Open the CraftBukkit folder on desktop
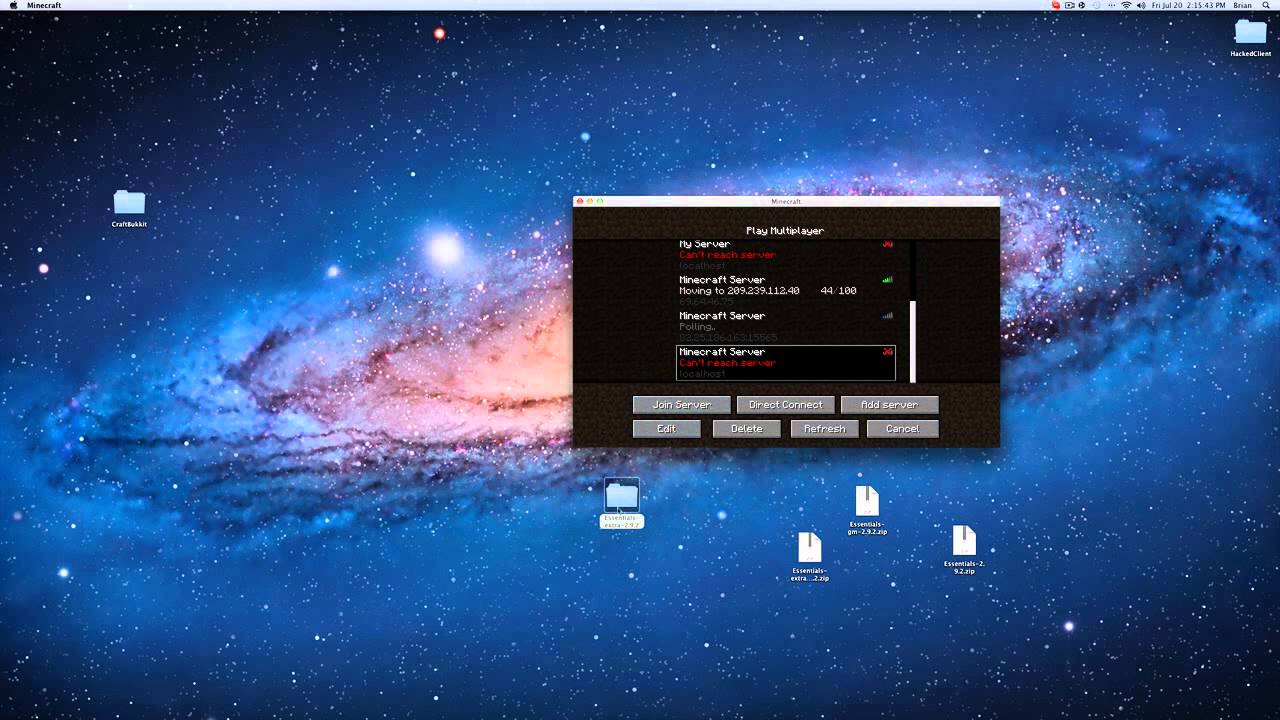 129,208
